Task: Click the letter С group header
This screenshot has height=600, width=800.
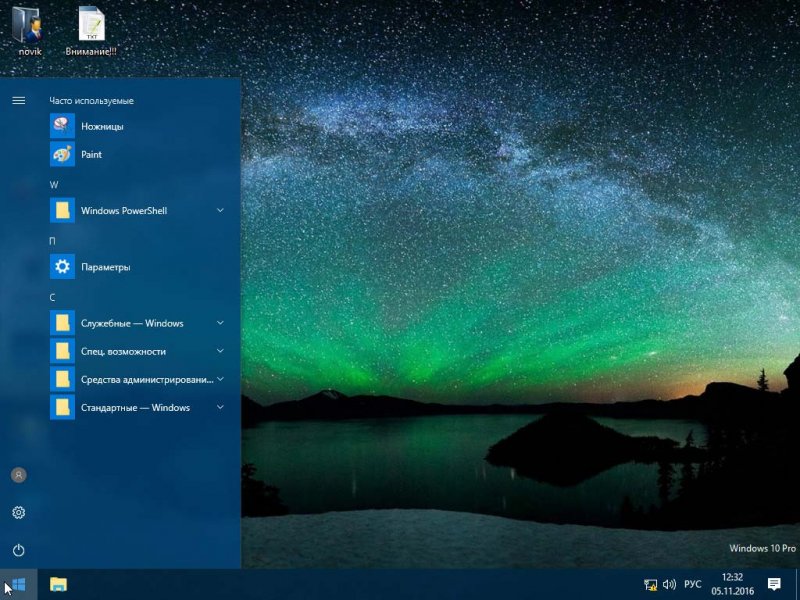Action: pos(52,297)
